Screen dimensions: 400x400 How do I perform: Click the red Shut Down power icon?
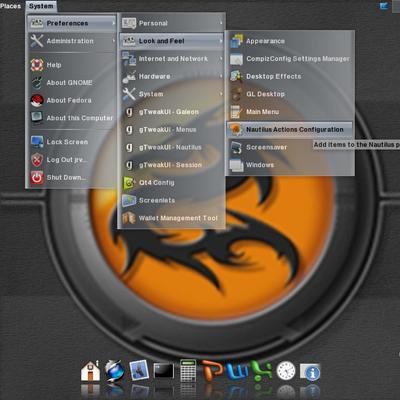click(37, 178)
